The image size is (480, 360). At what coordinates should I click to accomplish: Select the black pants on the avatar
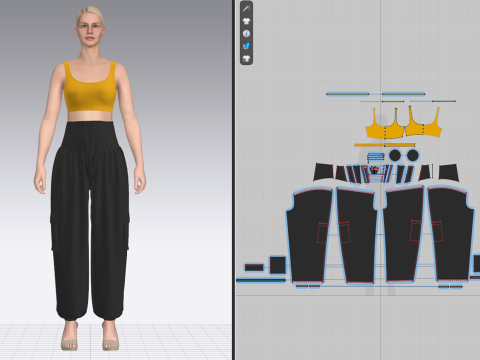89,220
